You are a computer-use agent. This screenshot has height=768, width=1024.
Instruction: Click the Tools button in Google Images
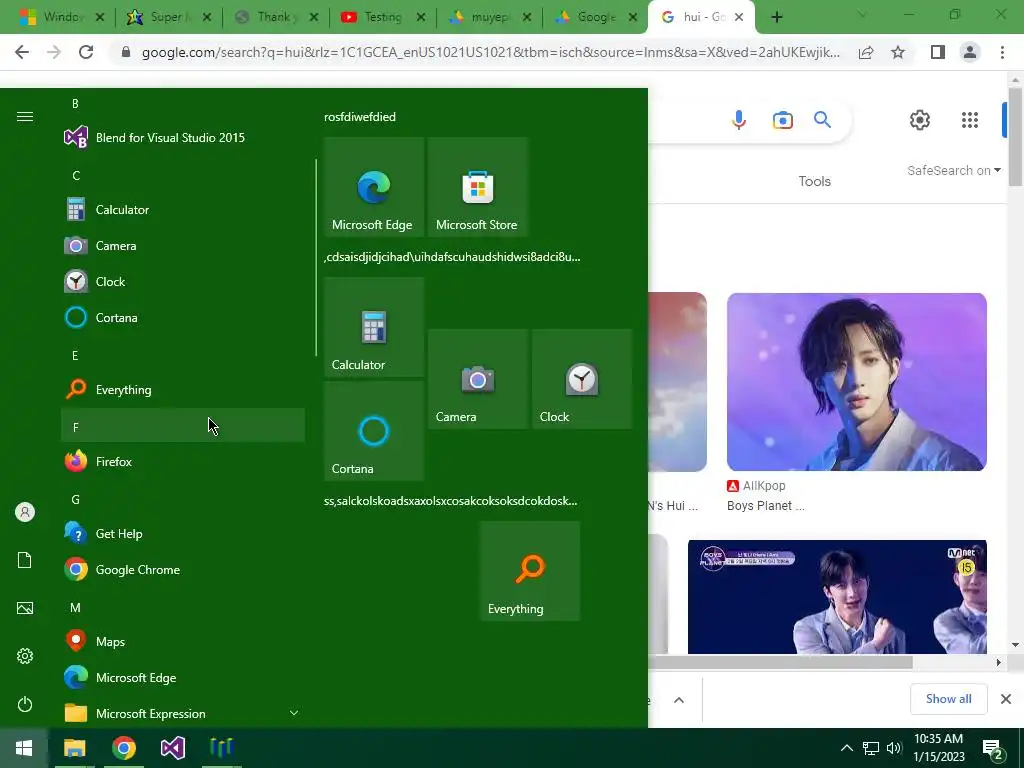[814, 182]
